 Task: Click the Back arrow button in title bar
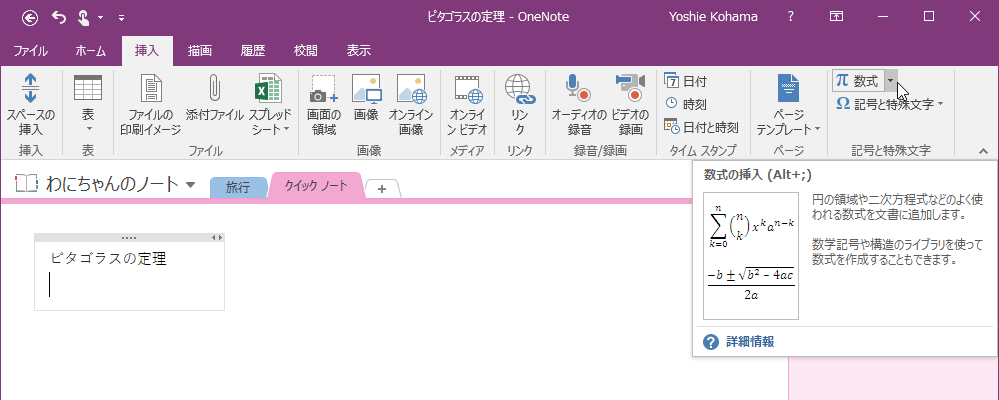point(29,17)
